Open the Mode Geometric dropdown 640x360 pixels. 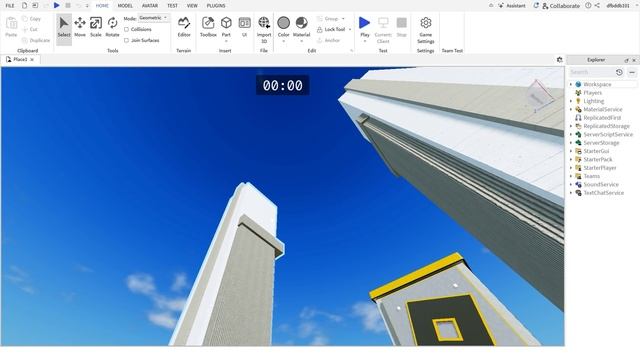click(x=153, y=18)
